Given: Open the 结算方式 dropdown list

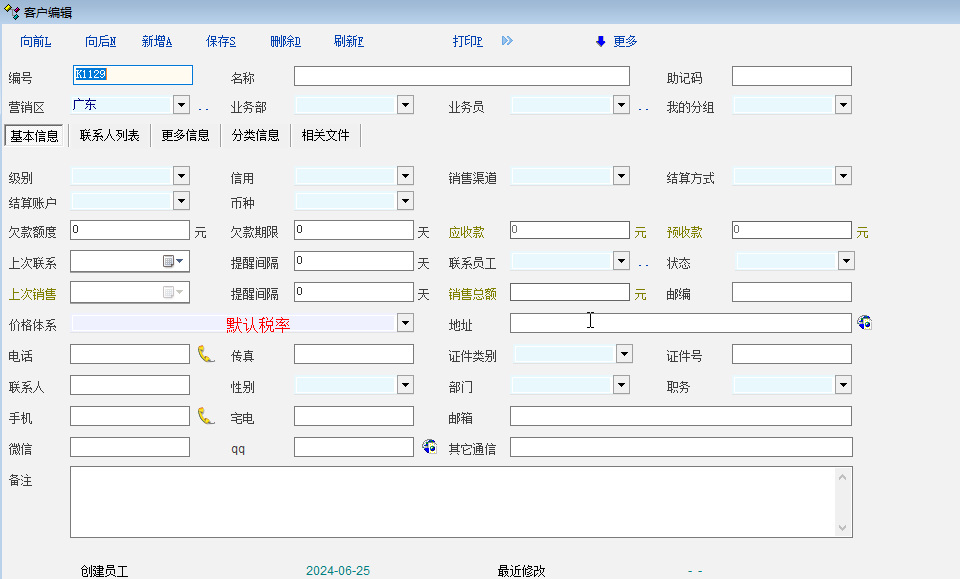Looking at the screenshot, I should [x=843, y=176].
